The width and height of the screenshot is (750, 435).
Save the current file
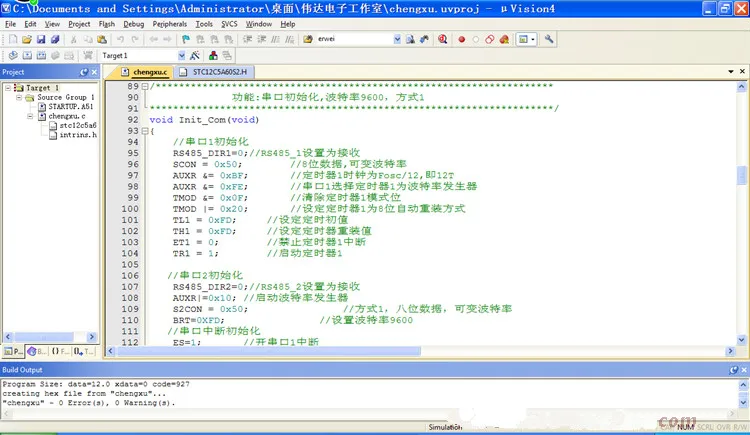(x=41, y=39)
